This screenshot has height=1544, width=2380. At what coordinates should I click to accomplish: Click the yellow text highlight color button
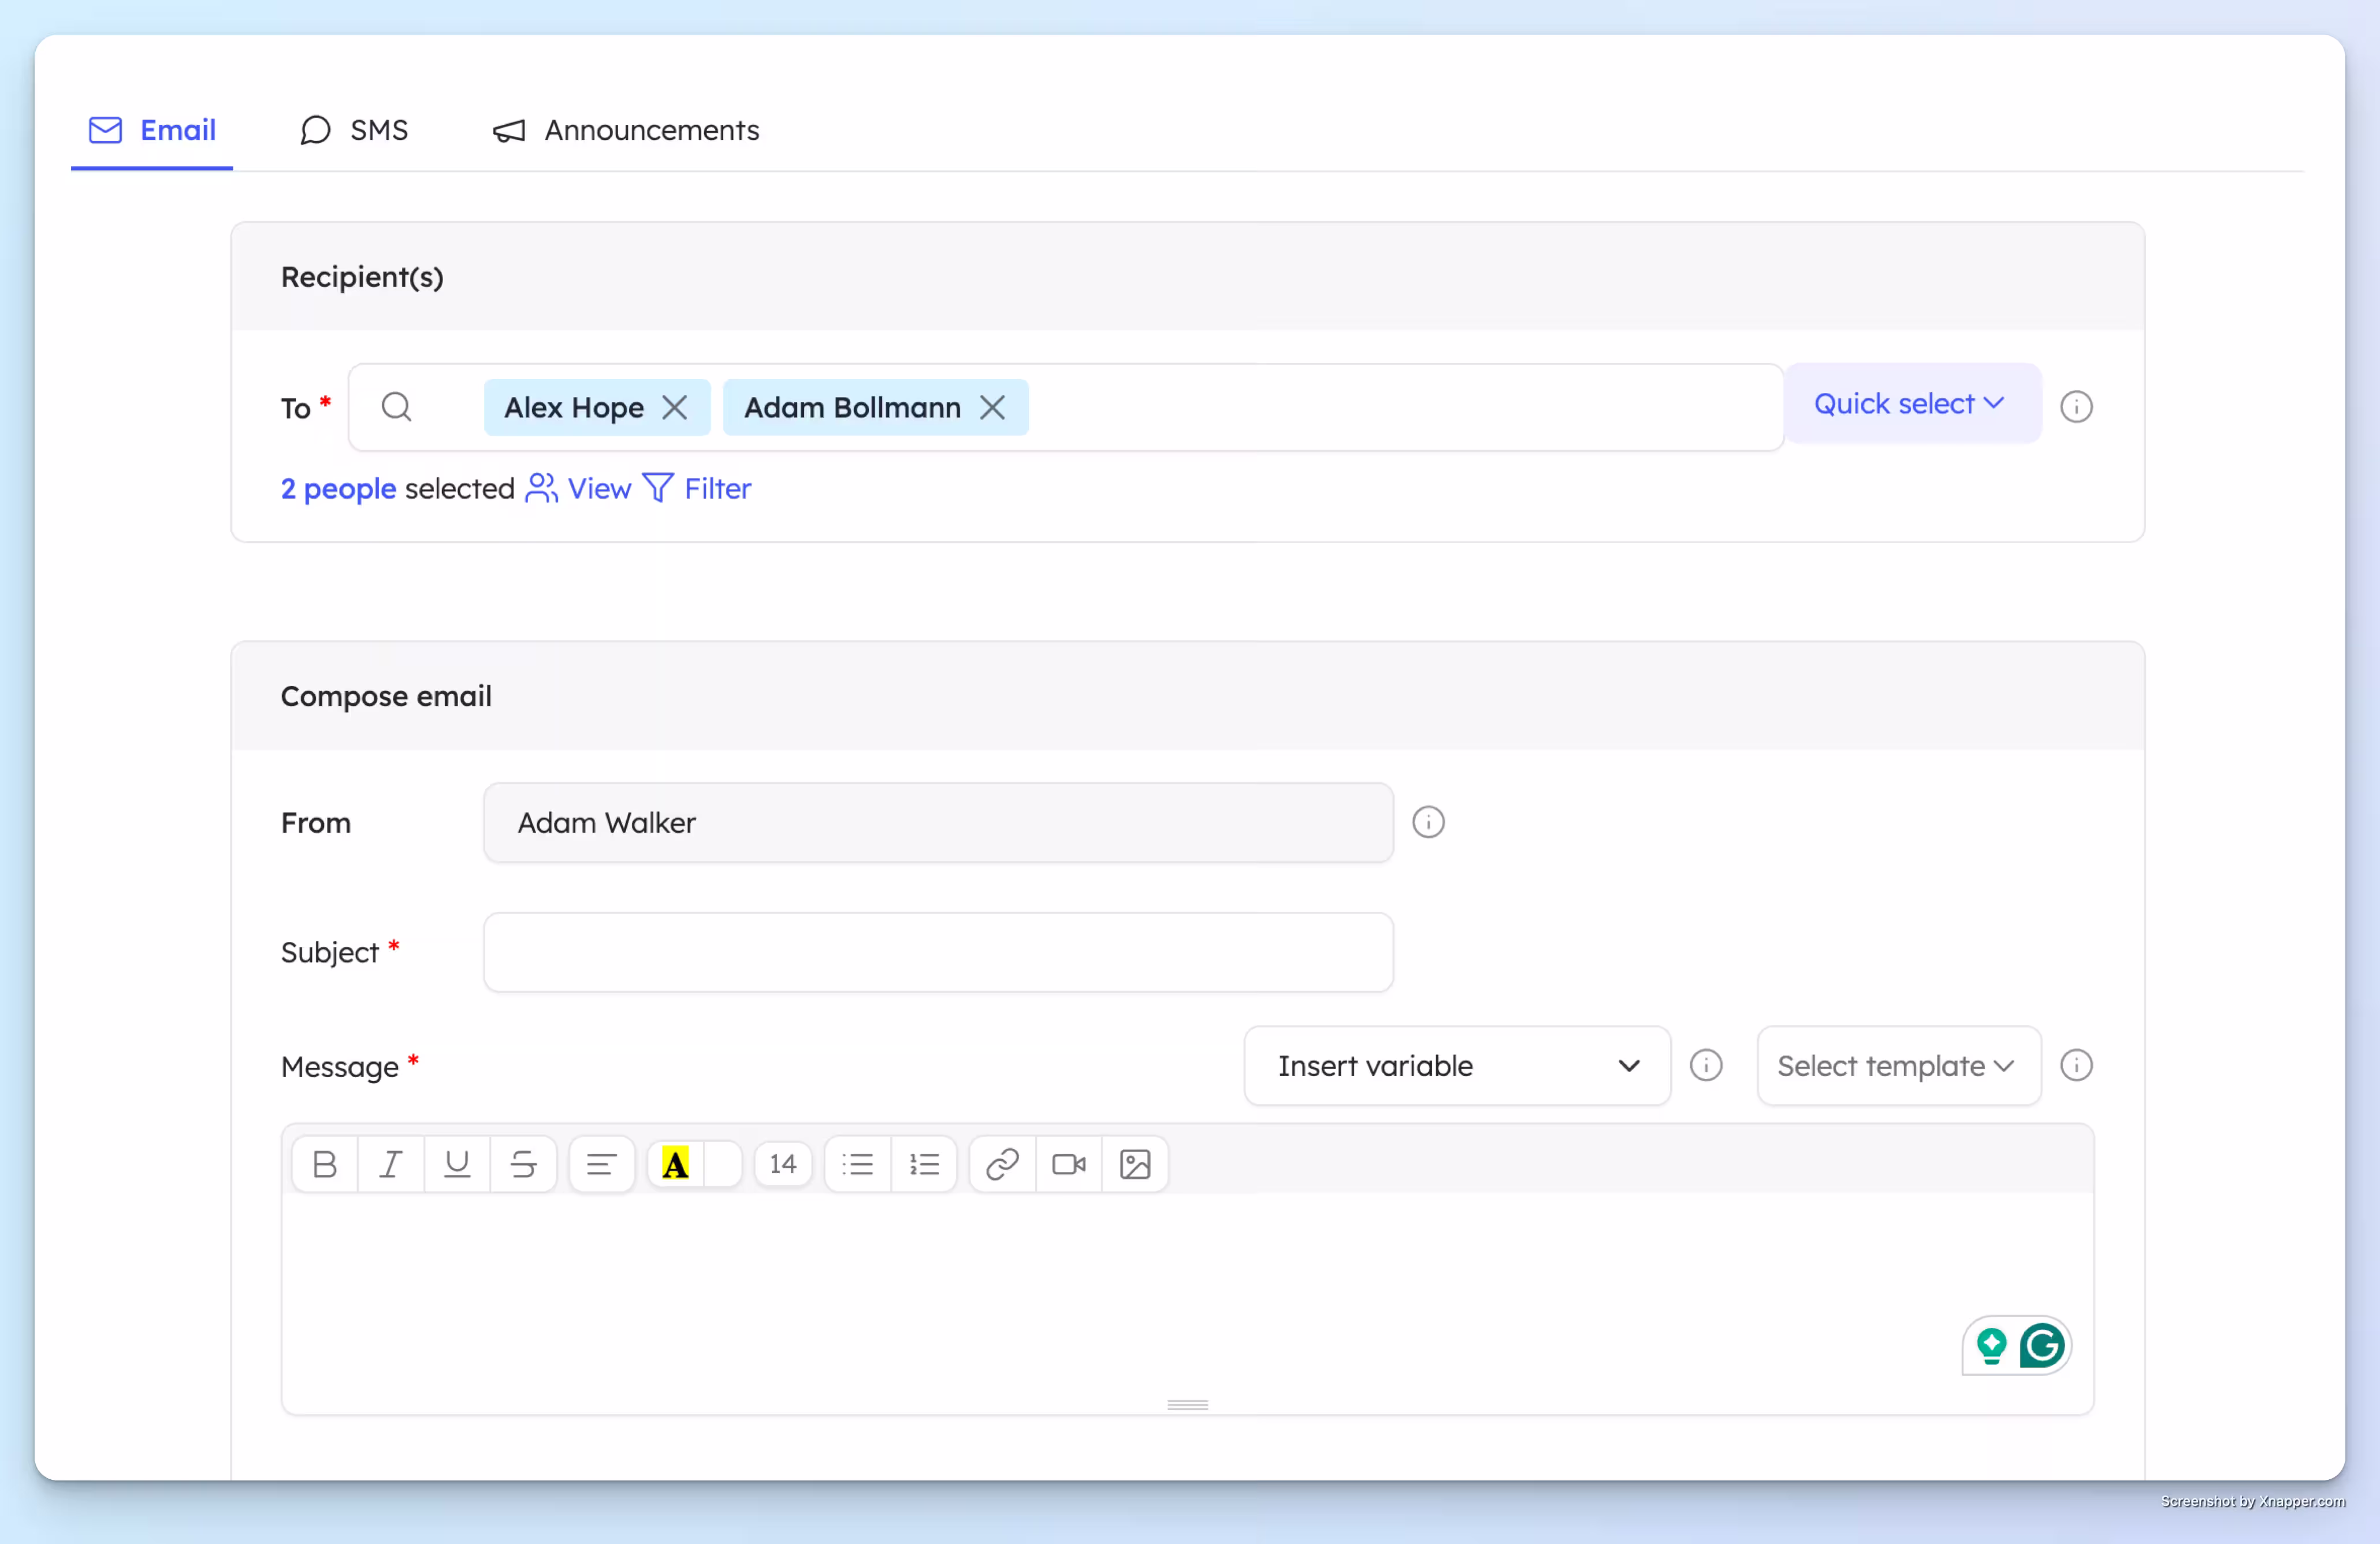(675, 1164)
